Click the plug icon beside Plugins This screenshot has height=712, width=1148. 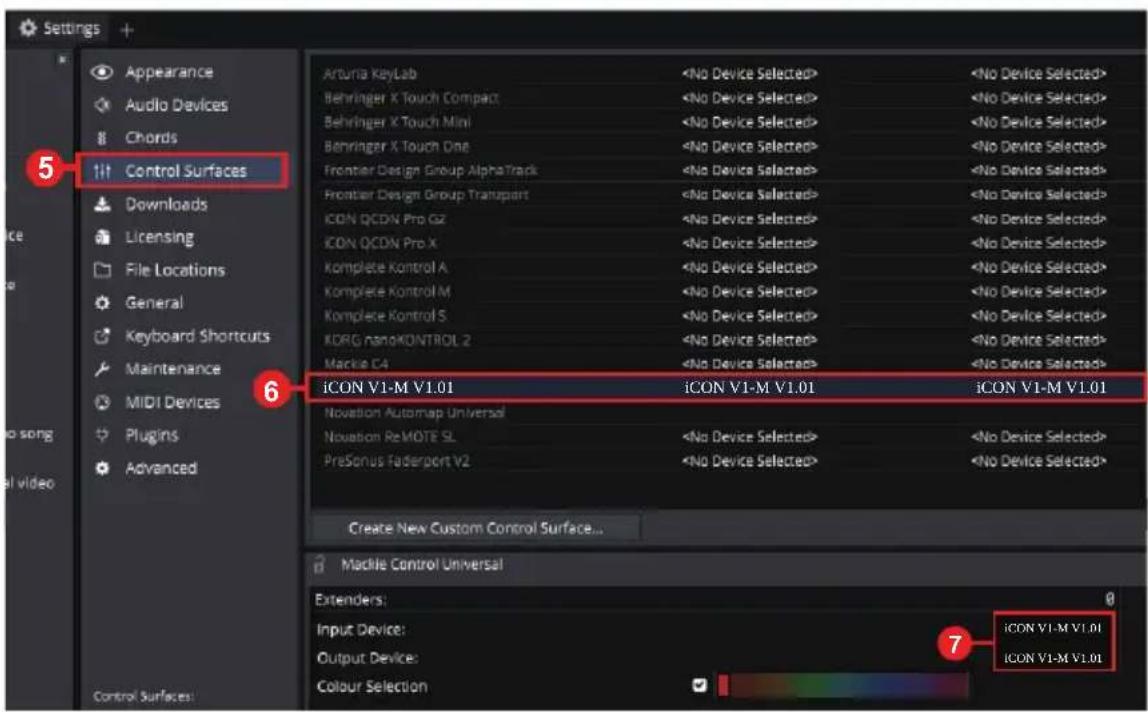(102, 435)
